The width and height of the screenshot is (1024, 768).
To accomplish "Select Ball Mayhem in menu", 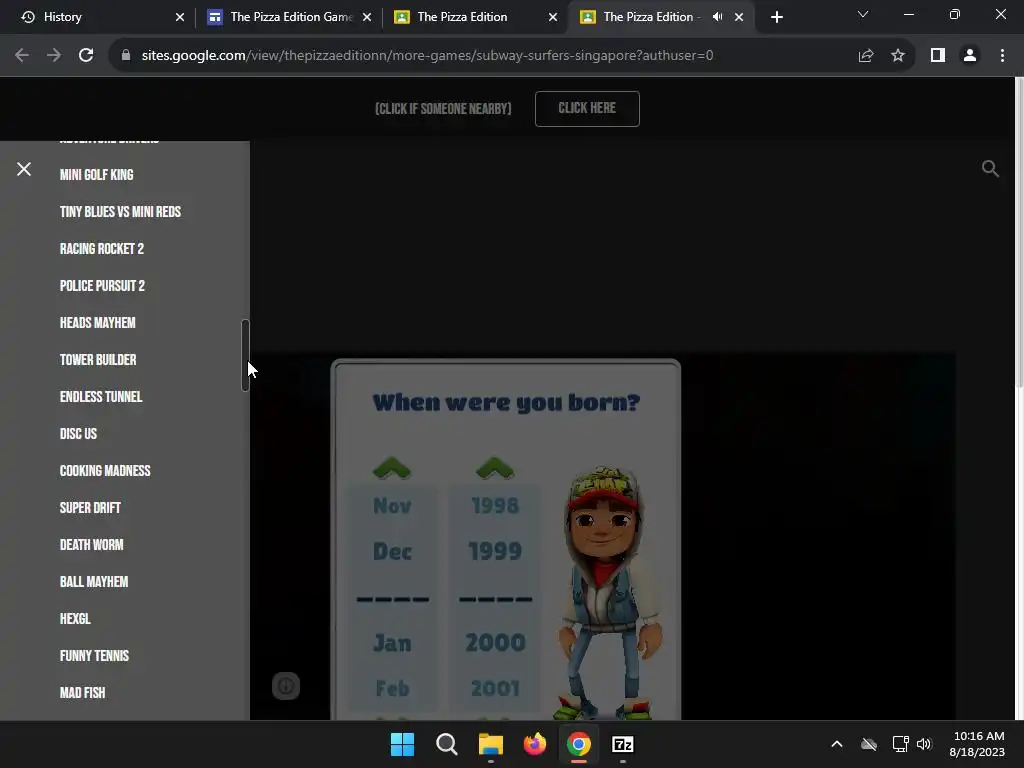I will tap(94, 582).
